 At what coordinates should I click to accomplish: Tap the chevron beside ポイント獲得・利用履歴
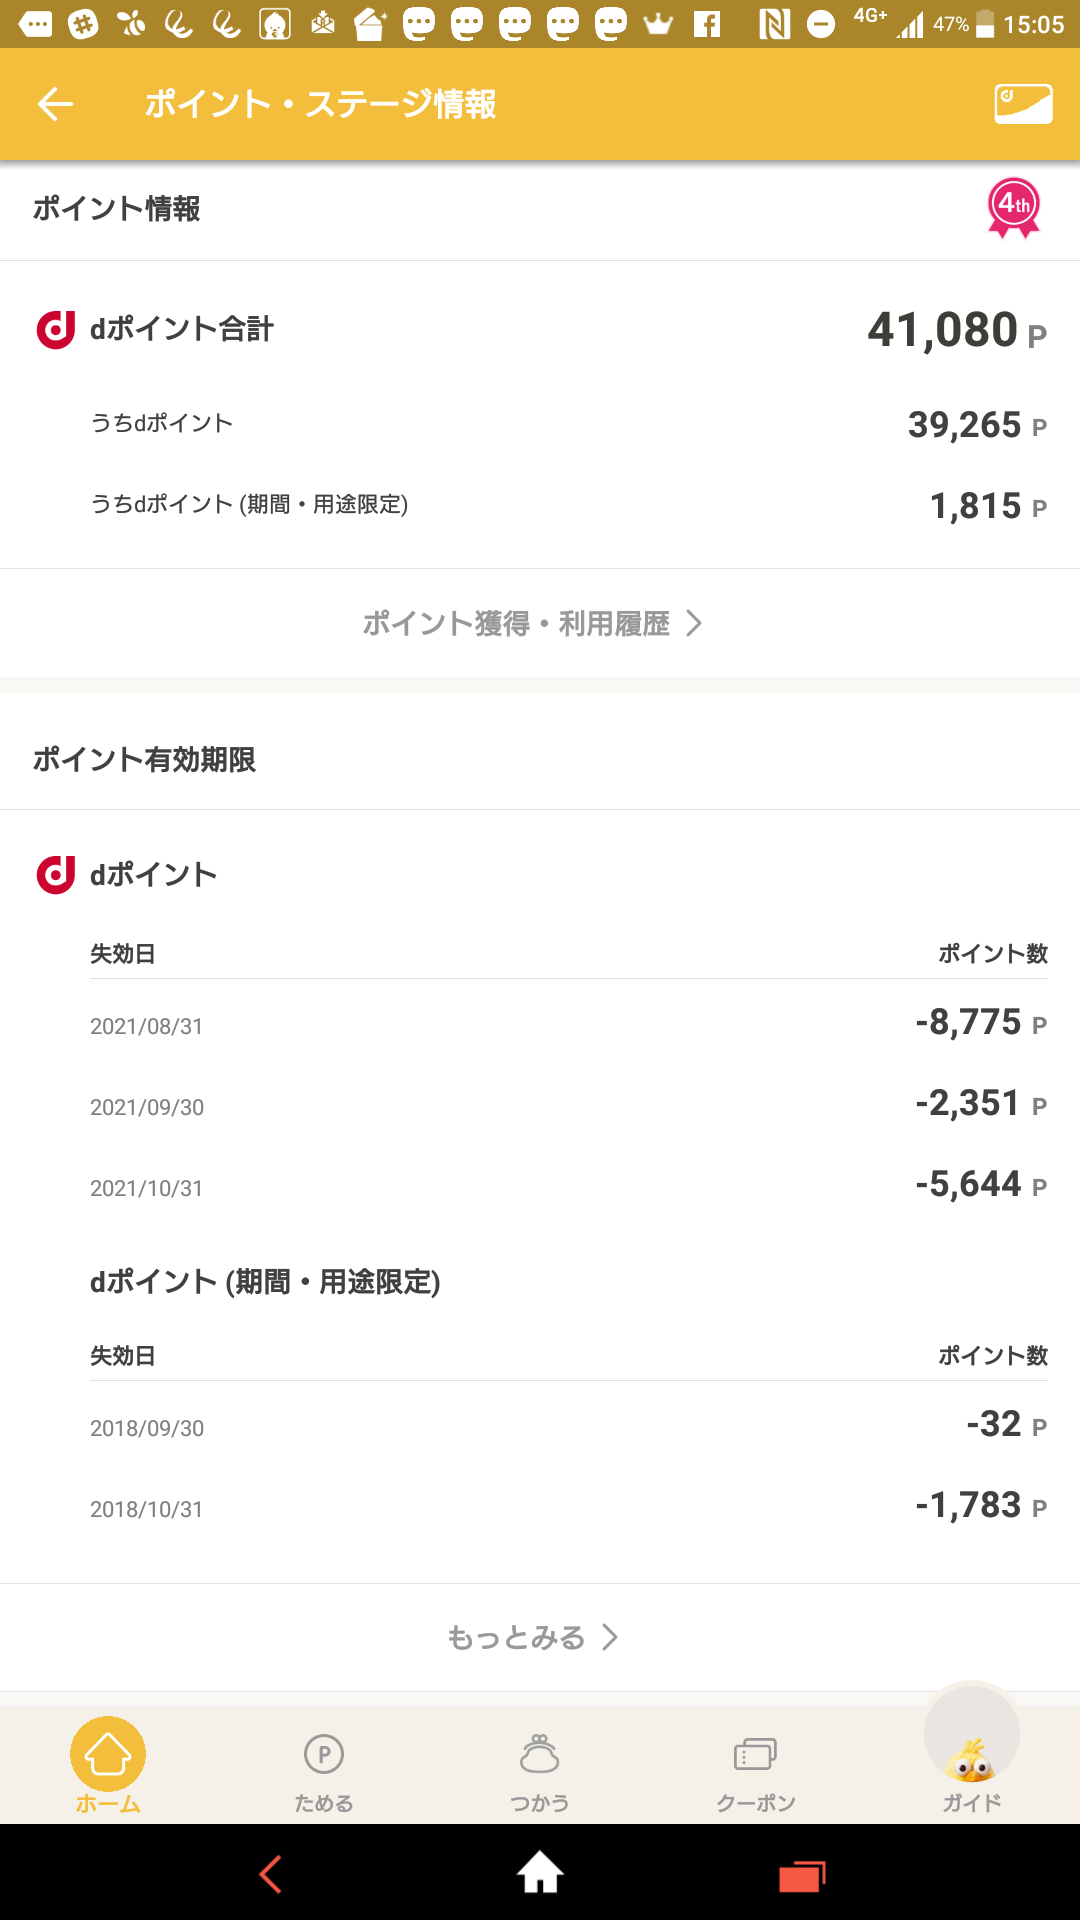(694, 624)
